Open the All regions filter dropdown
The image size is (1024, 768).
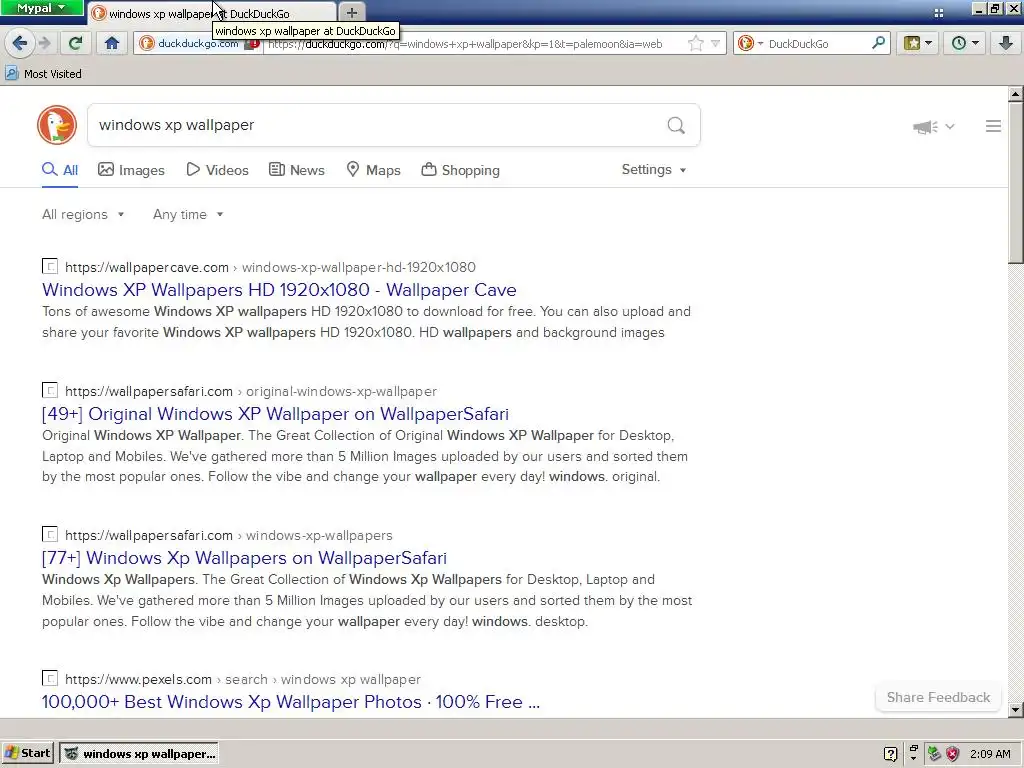[83, 214]
